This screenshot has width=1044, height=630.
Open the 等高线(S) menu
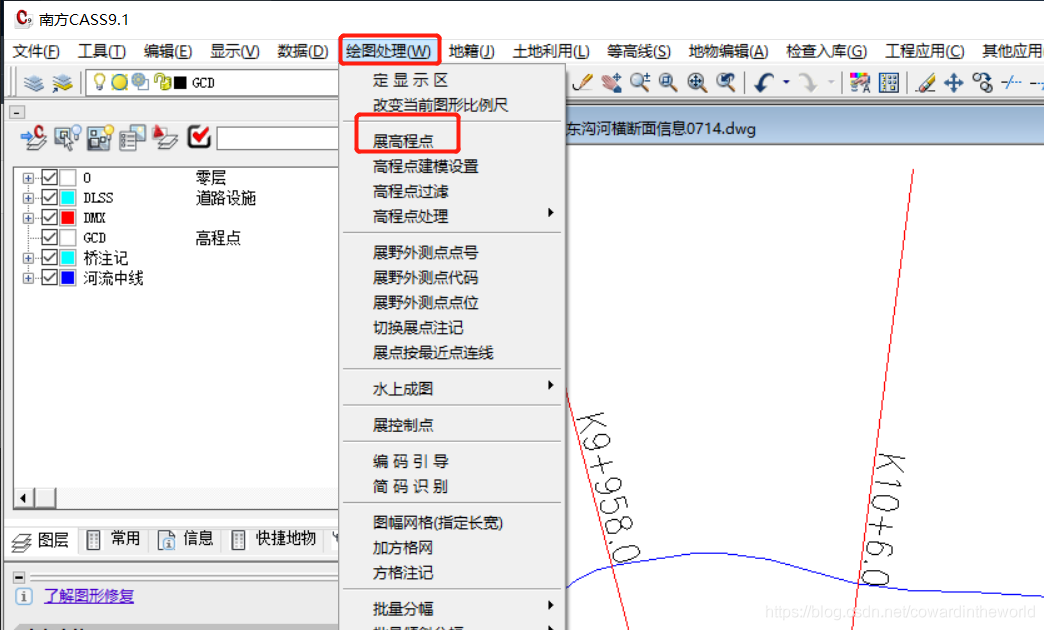(x=639, y=51)
